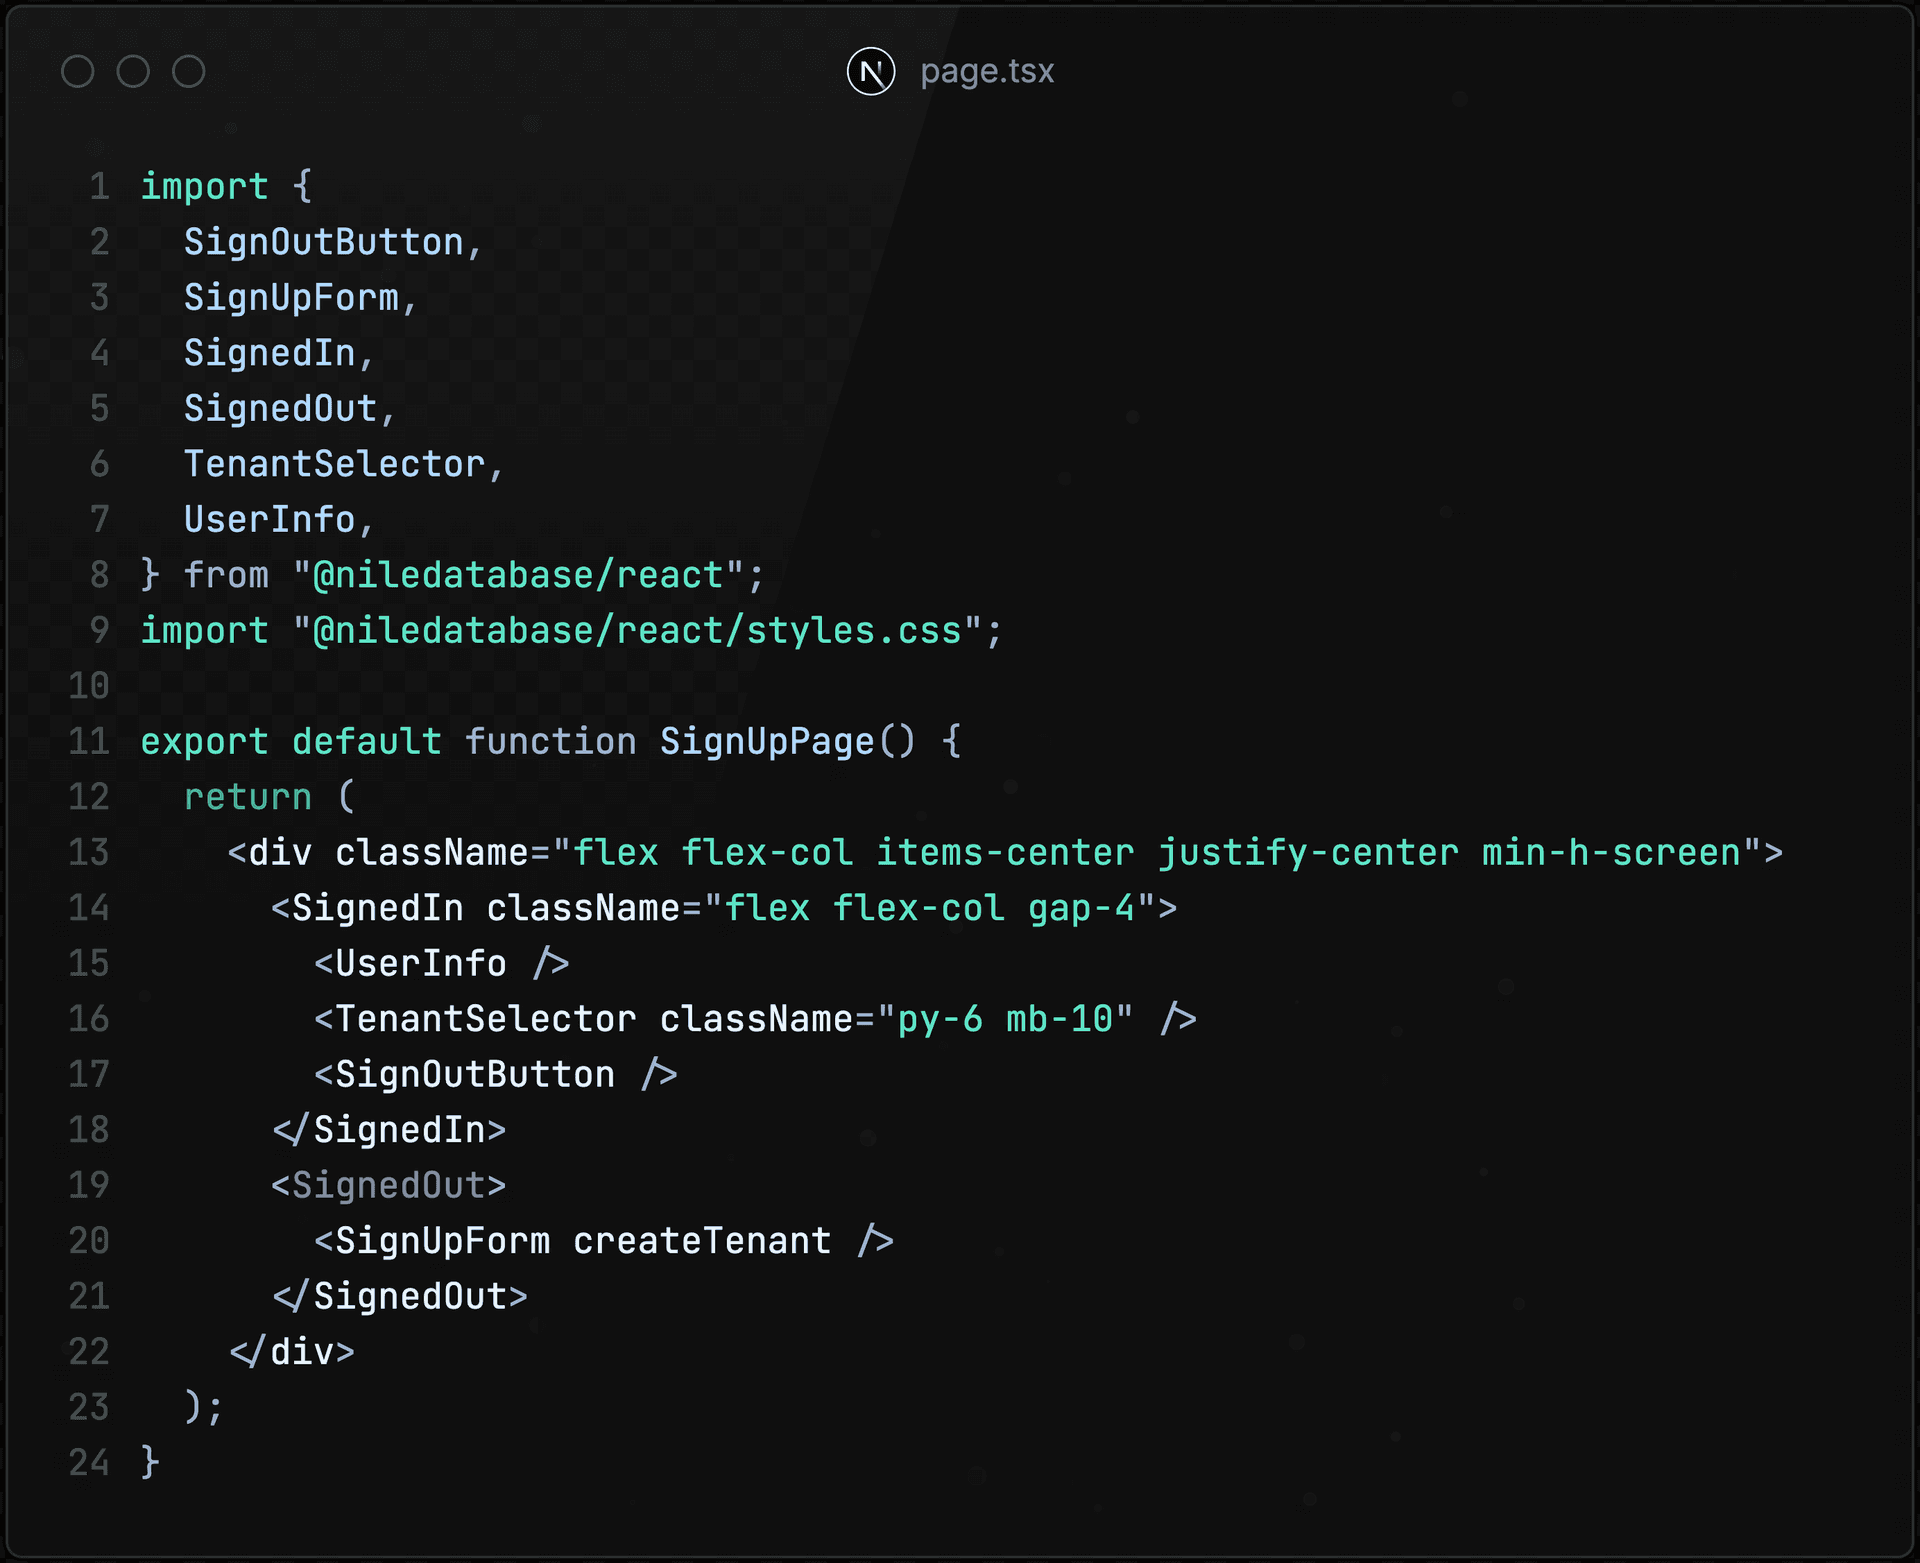The height and width of the screenshot is (1563, 1920).
Task: Click the closing div tag on line 22
Action: pos(292,1351)
